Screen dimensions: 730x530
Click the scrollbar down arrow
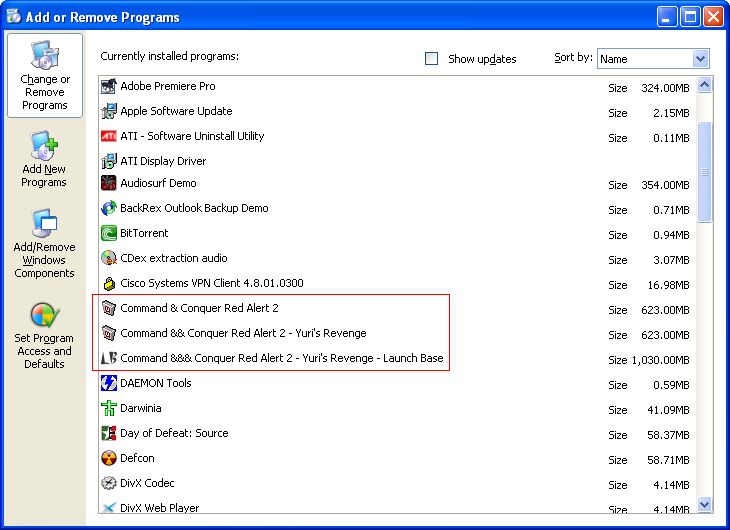pyautogui.click(x=704, y=505)
